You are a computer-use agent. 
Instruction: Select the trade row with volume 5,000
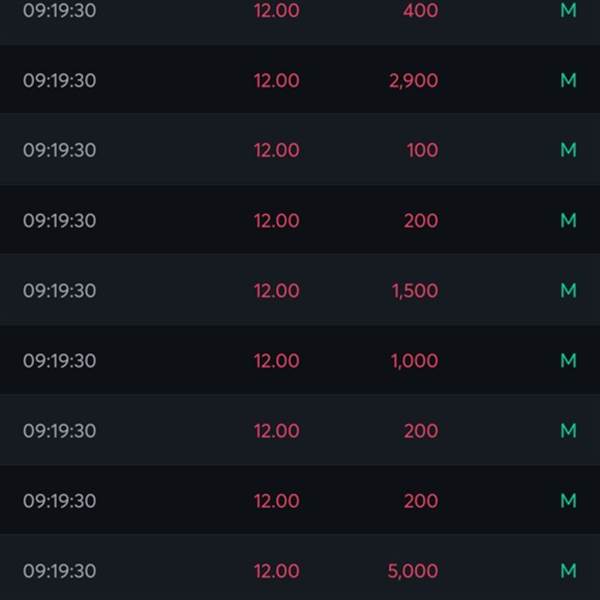point(300,567)
